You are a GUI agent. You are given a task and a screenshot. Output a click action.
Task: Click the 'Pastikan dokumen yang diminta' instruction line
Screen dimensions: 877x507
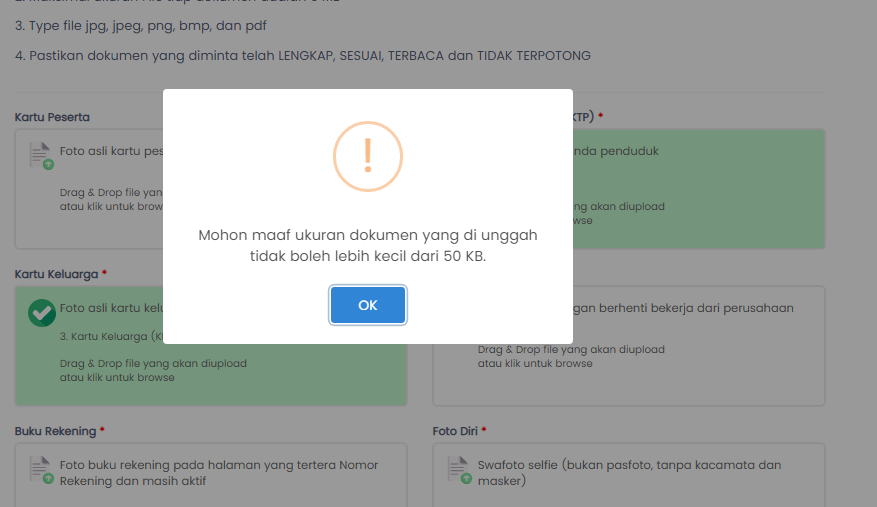tap(303, 55)
